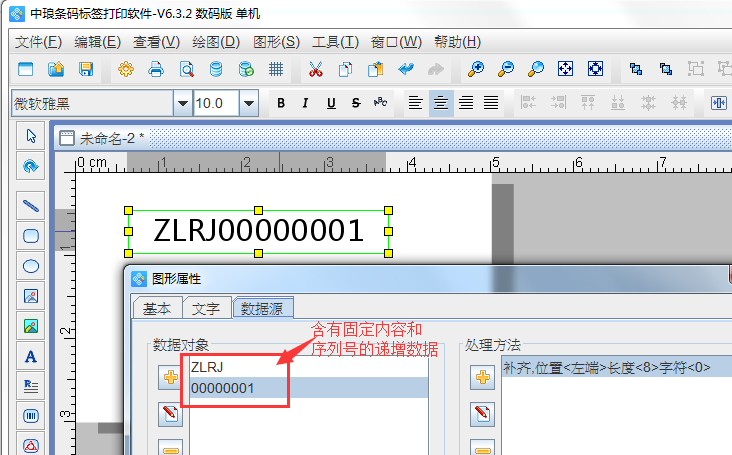Open the 文件(F) menu
The height and width of the screenshot is (455, 732).
click(x=39, y=42)
